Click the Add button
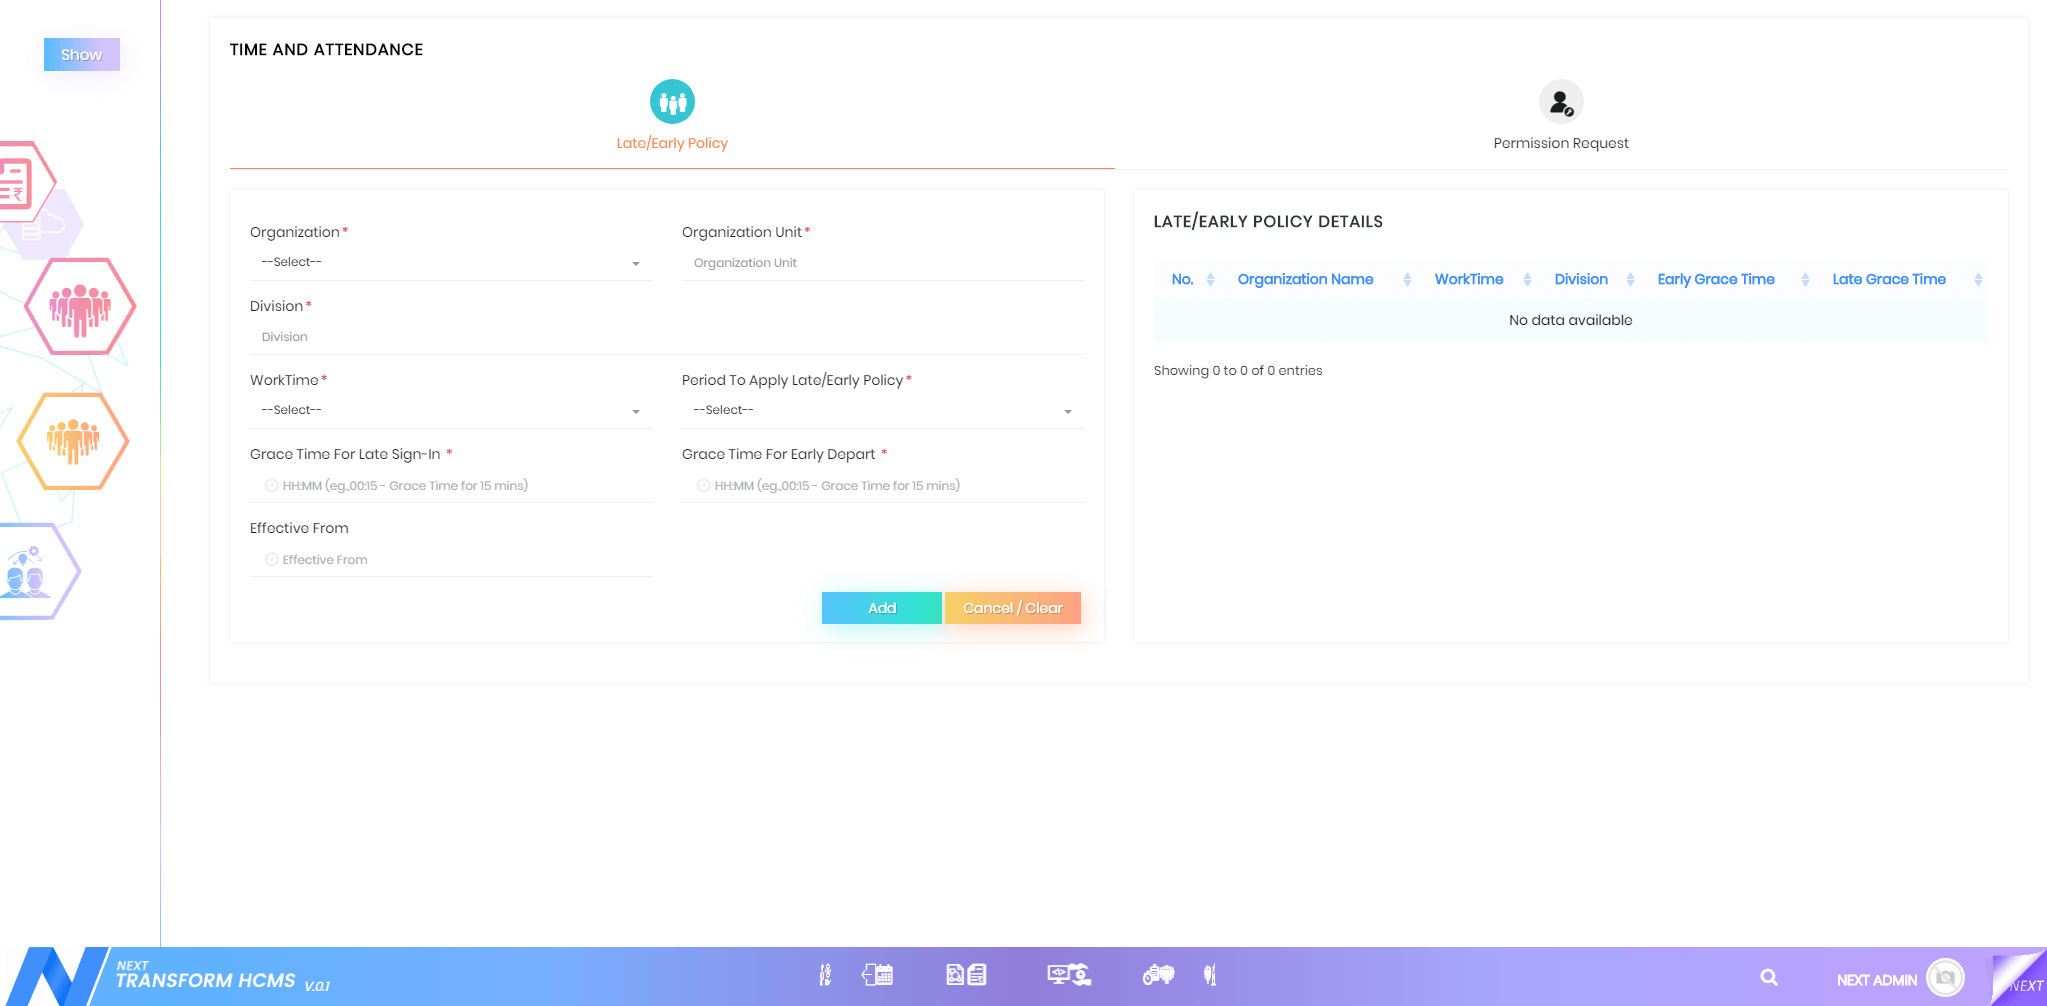The width and height of the screenshot is (2047, 1006). (881, 608)
